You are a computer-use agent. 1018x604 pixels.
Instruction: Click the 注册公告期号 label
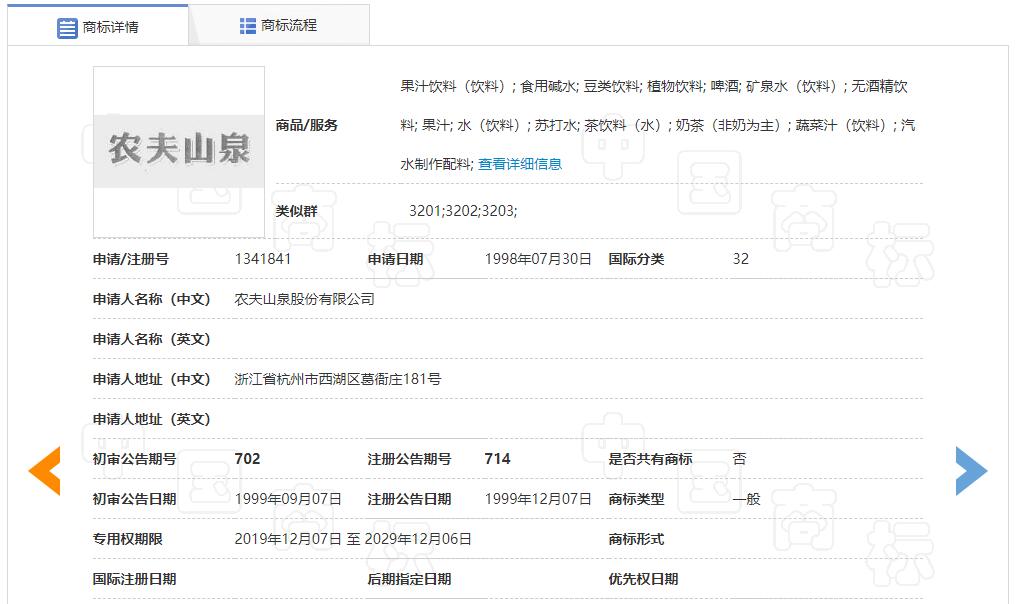[x=409, y=459]
